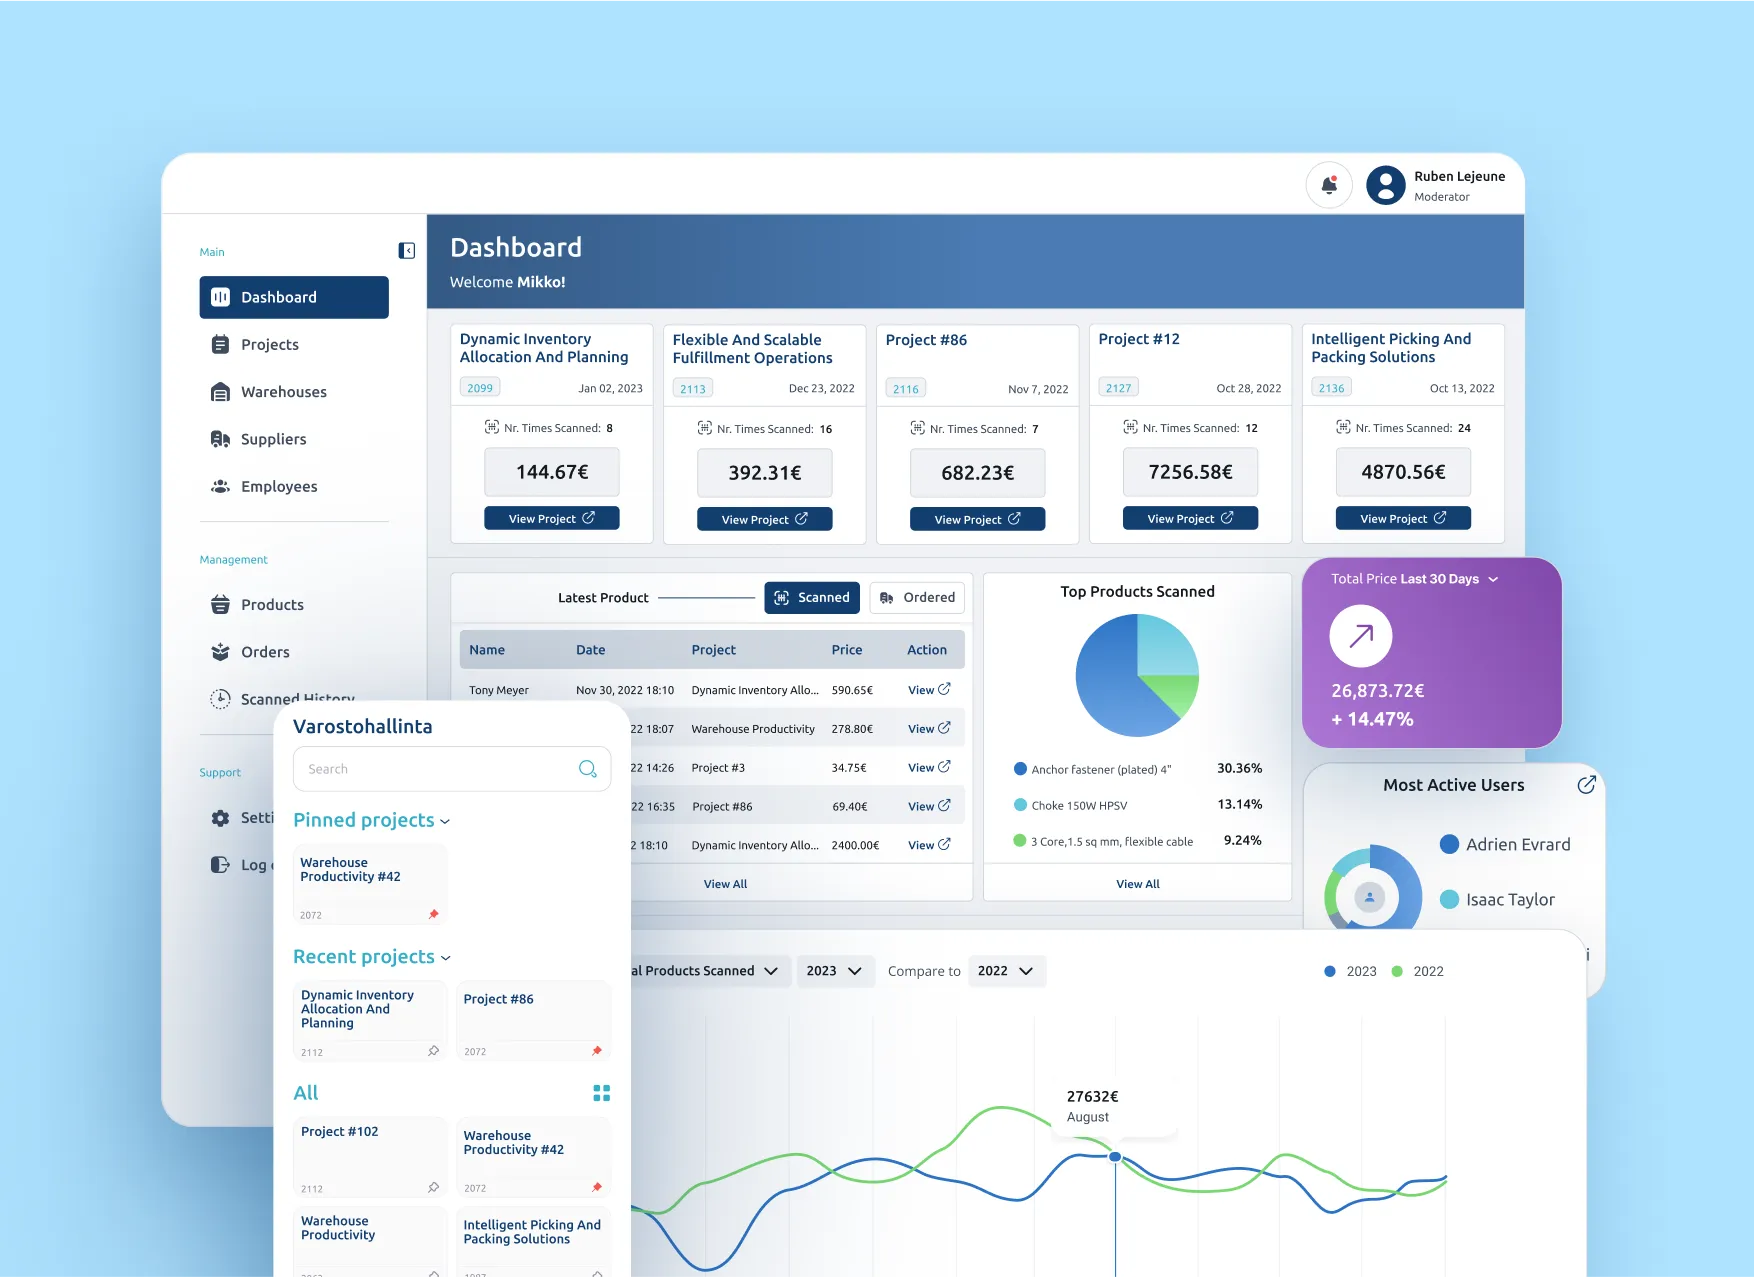The image size is (1754, 1277).
Task: View the Project #3 row
Action: click(x=929, y=768)
